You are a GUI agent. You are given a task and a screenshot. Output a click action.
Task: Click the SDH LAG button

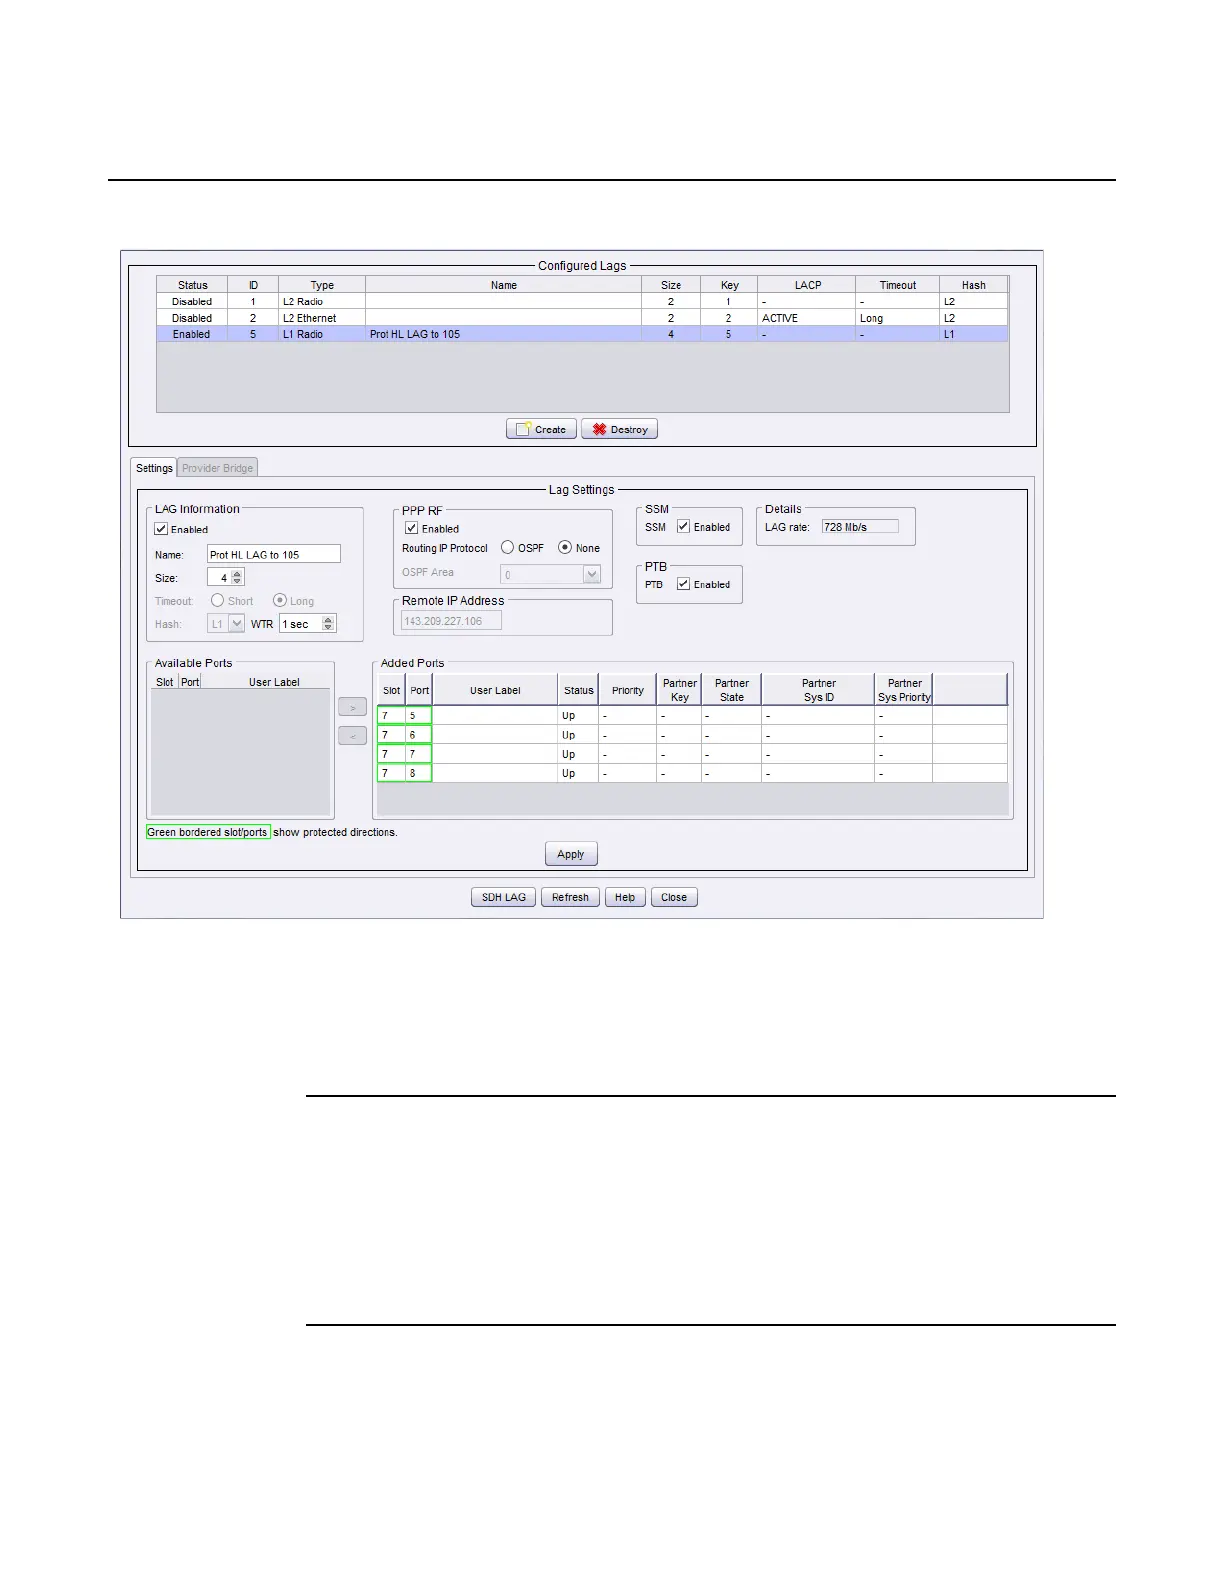tap(504, 897)
